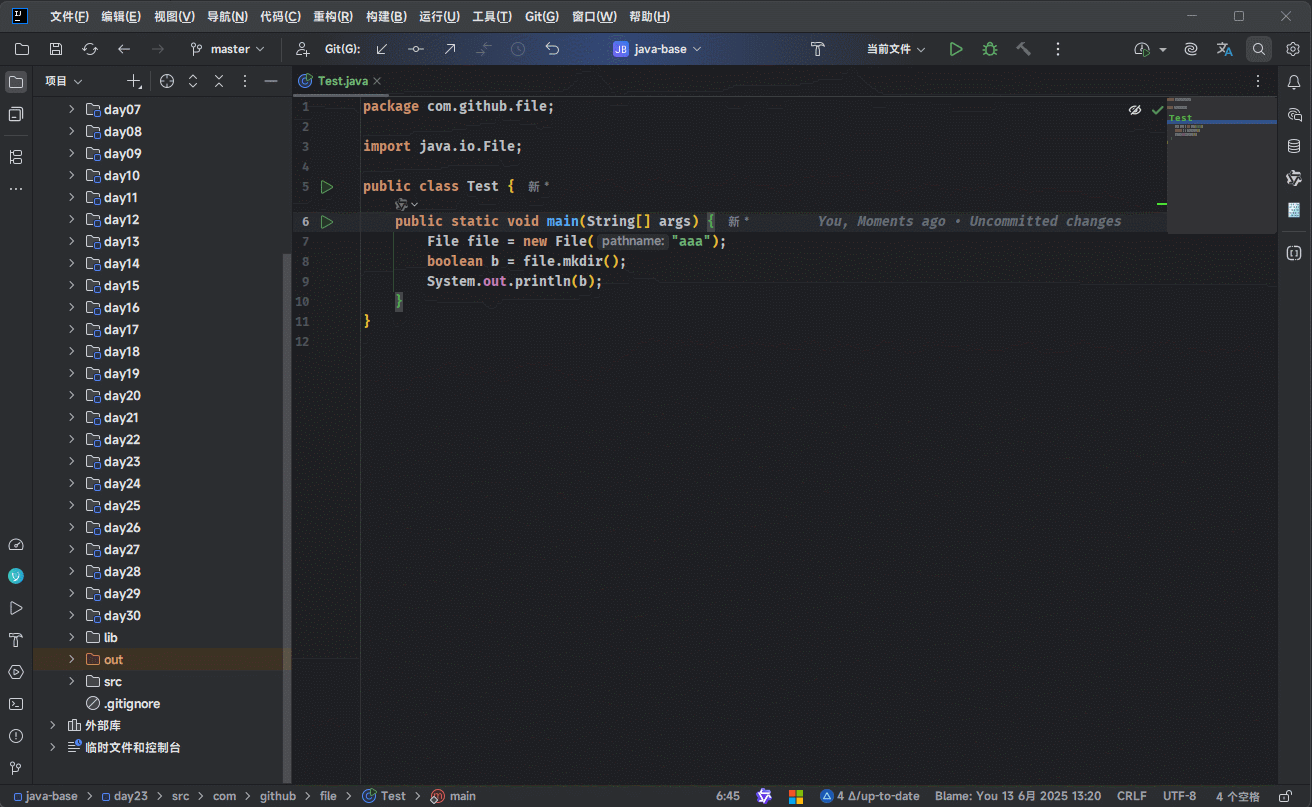The width and height of the screenshot is (1312, 807).
Task: Click the Git rollback undo arrow icon
Action: [x=552, y=49]
